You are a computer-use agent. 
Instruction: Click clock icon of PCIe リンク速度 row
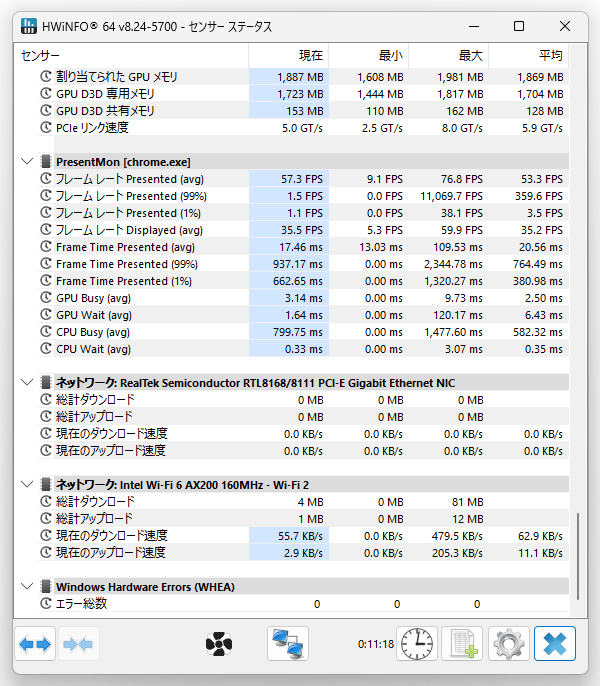(46, 128)
